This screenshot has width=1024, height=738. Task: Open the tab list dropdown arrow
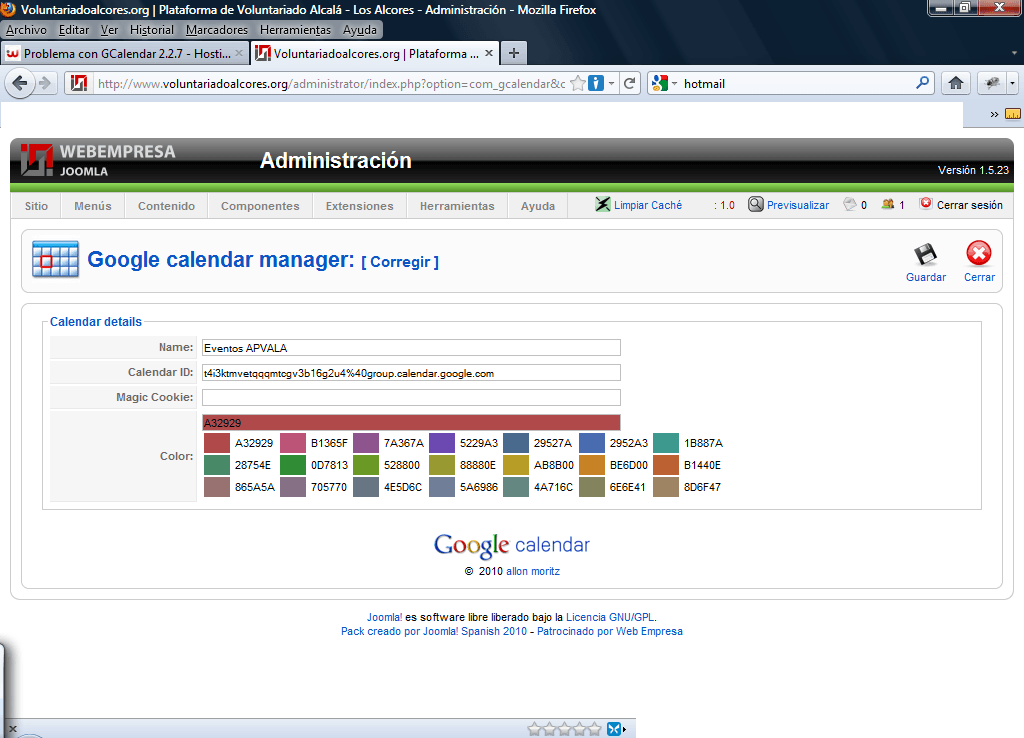(1014, 53)
